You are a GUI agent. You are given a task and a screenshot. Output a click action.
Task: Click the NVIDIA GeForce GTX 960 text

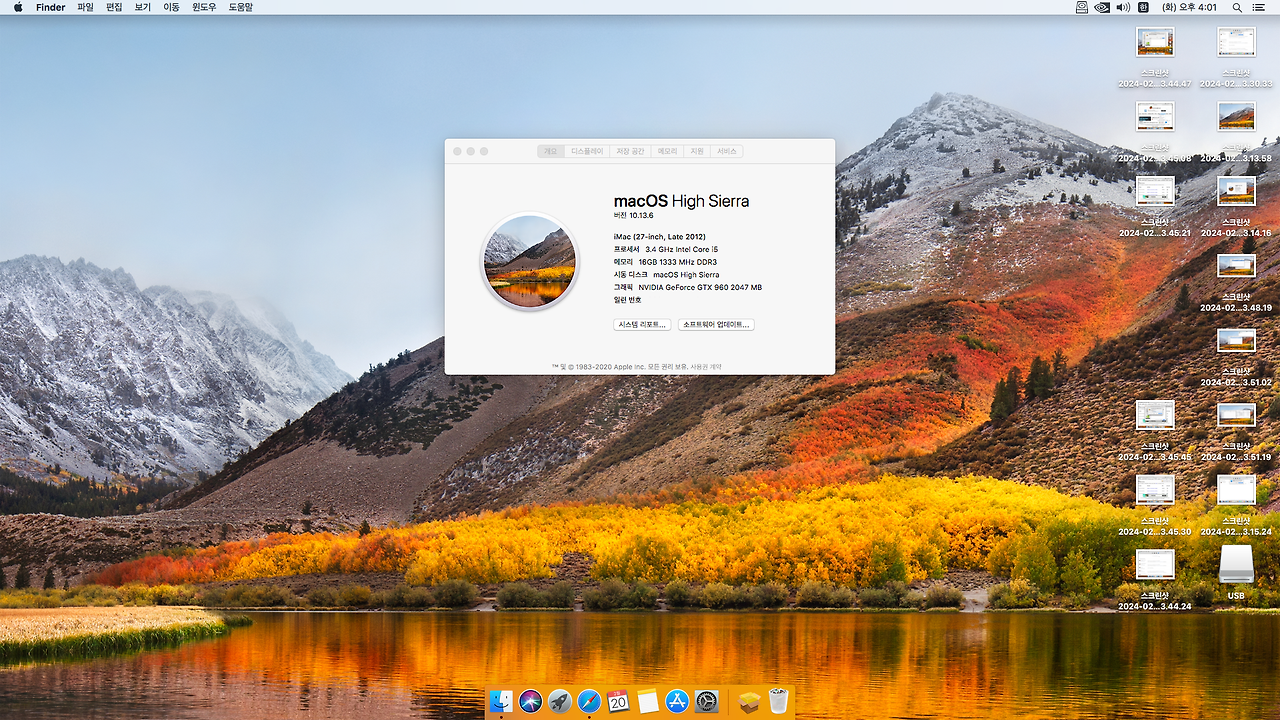[x=700, y=287]
